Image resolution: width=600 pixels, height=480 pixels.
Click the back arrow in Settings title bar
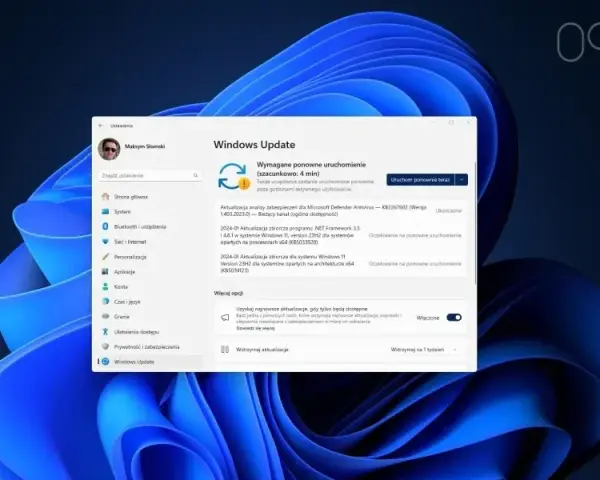[x=100, y=126]
